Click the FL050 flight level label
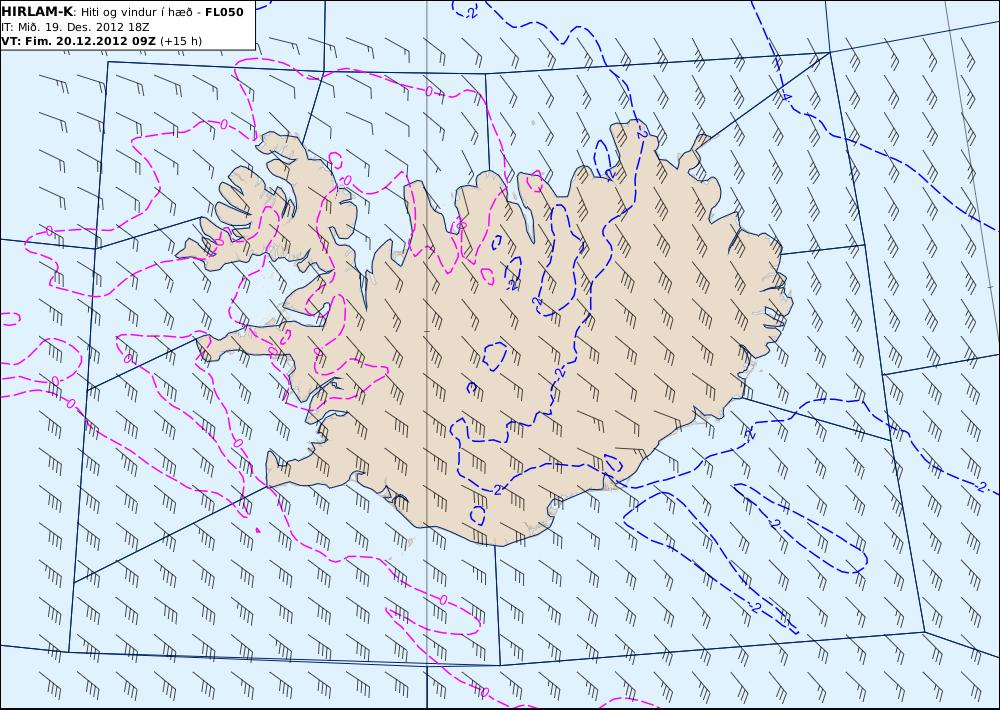Screen dimensions: 1000x710 click(224, 11)
